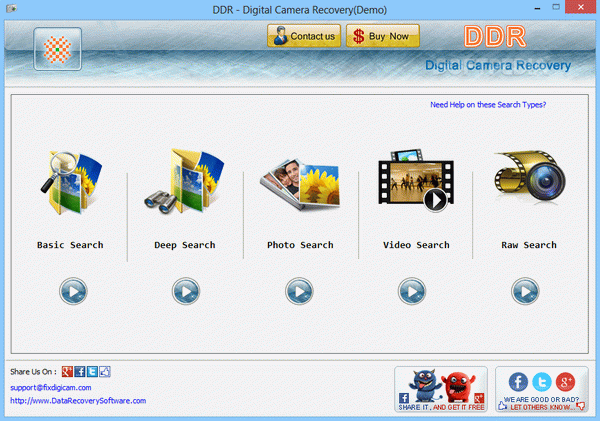Screen dimensions: 600x421
Task: Start Photo Search with its play button
Action: (x=299, y=291)
